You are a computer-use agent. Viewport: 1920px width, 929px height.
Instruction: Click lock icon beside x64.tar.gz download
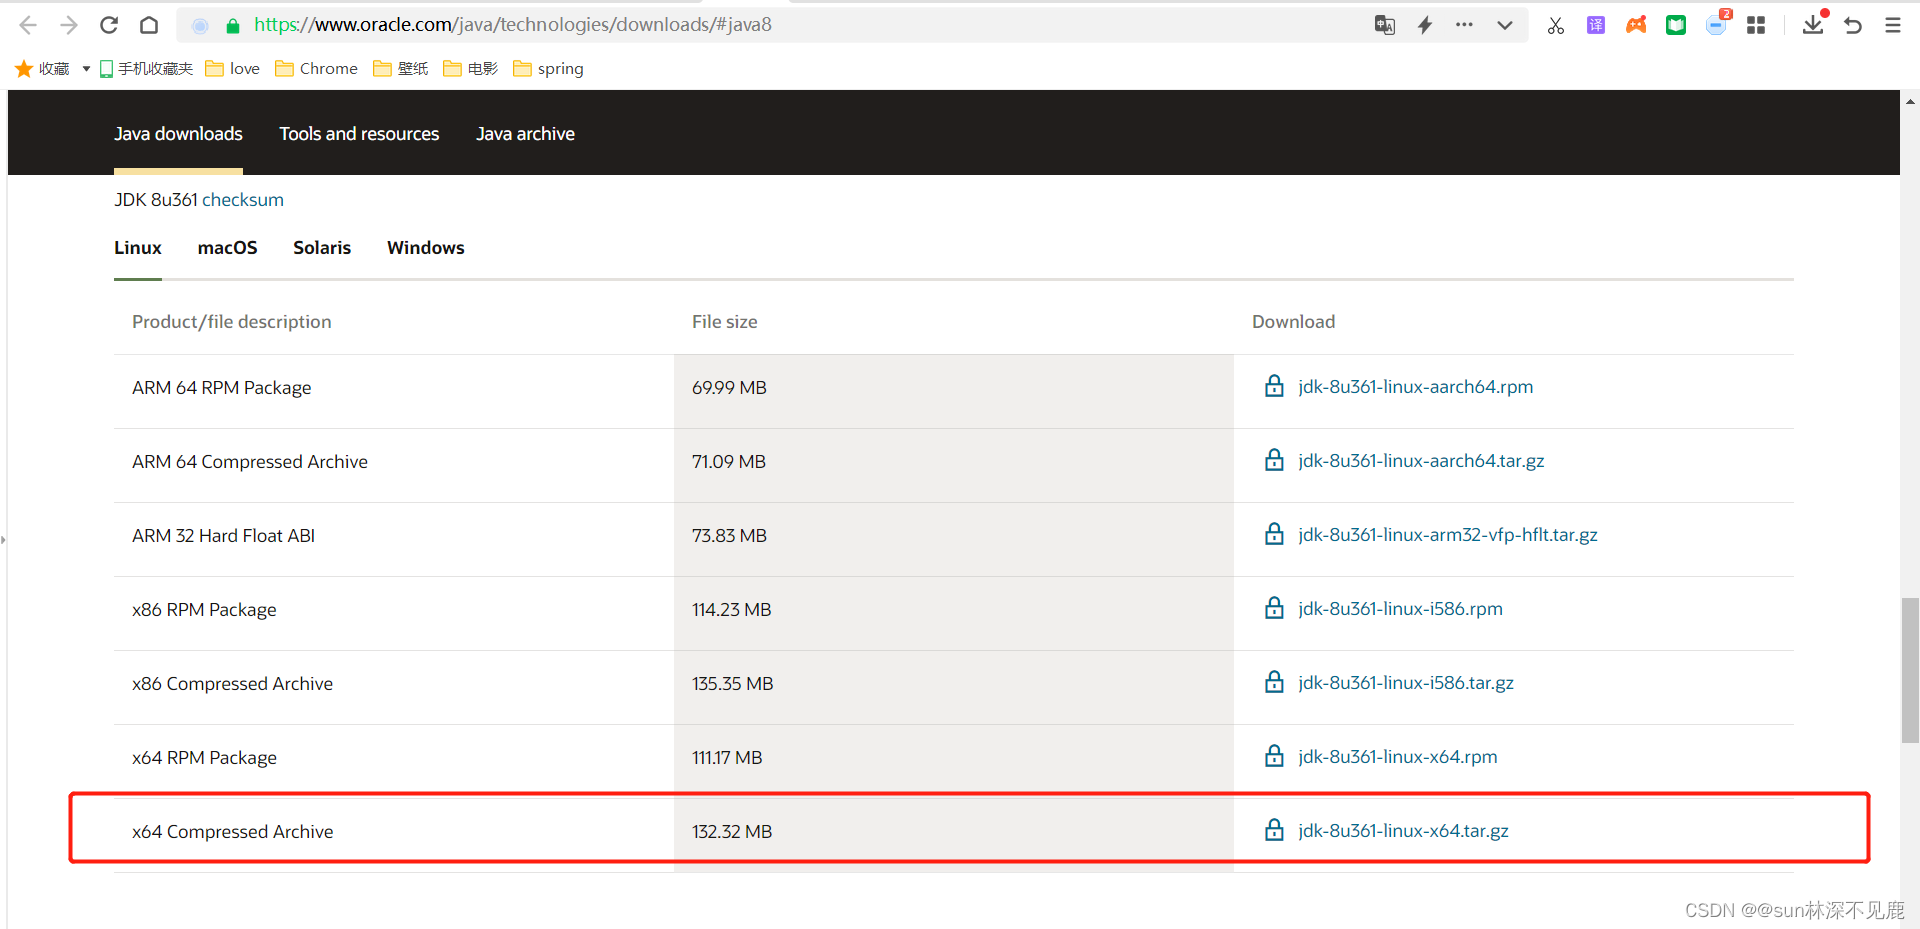[x=1274, y=830]
